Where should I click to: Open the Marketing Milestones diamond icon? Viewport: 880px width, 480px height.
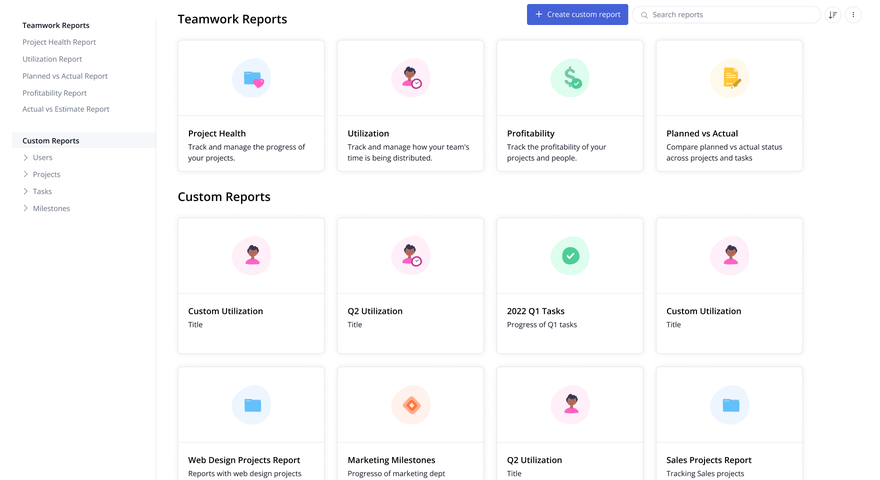click(x=411, y=405)
